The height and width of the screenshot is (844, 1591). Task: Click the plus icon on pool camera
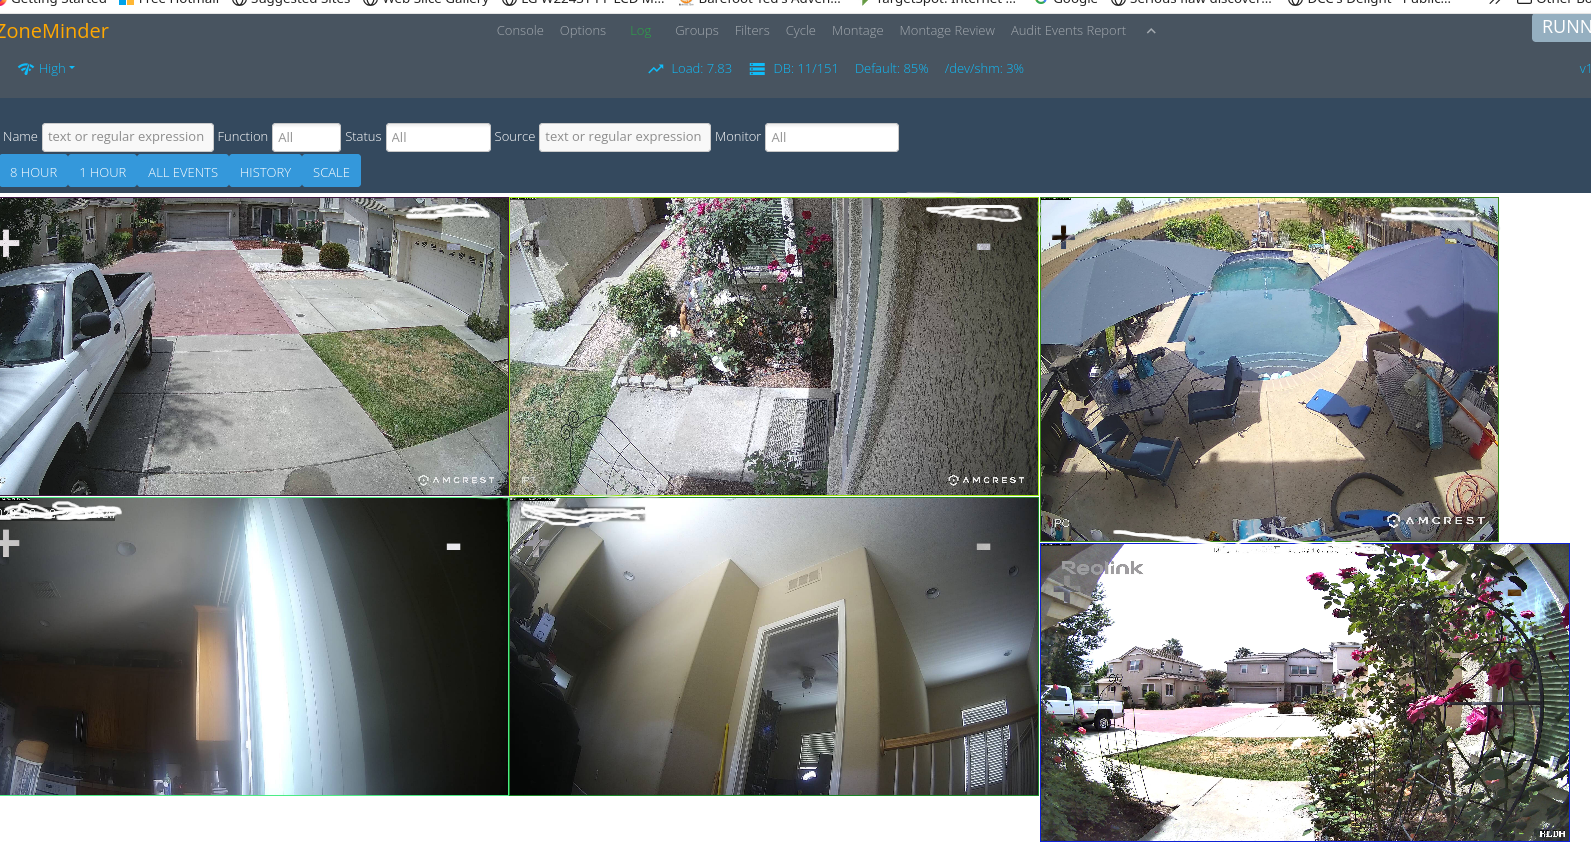click(x=1062, y=237)
